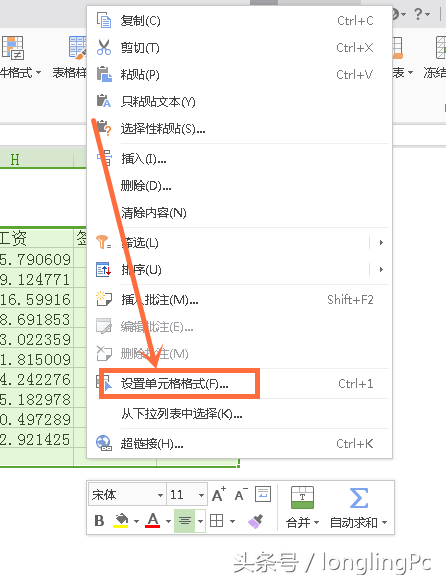
Task: Select 设置单元格格式(F)... menu item
Action: (x=239, y=384)
